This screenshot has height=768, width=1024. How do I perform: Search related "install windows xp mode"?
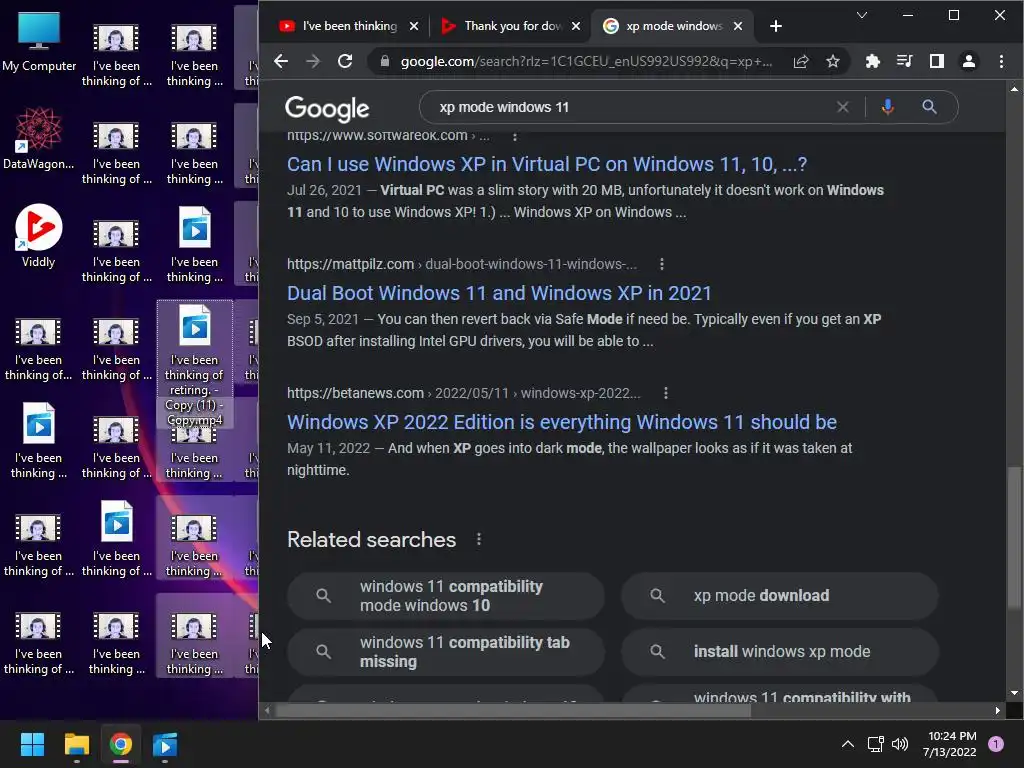tap(780, 652)
